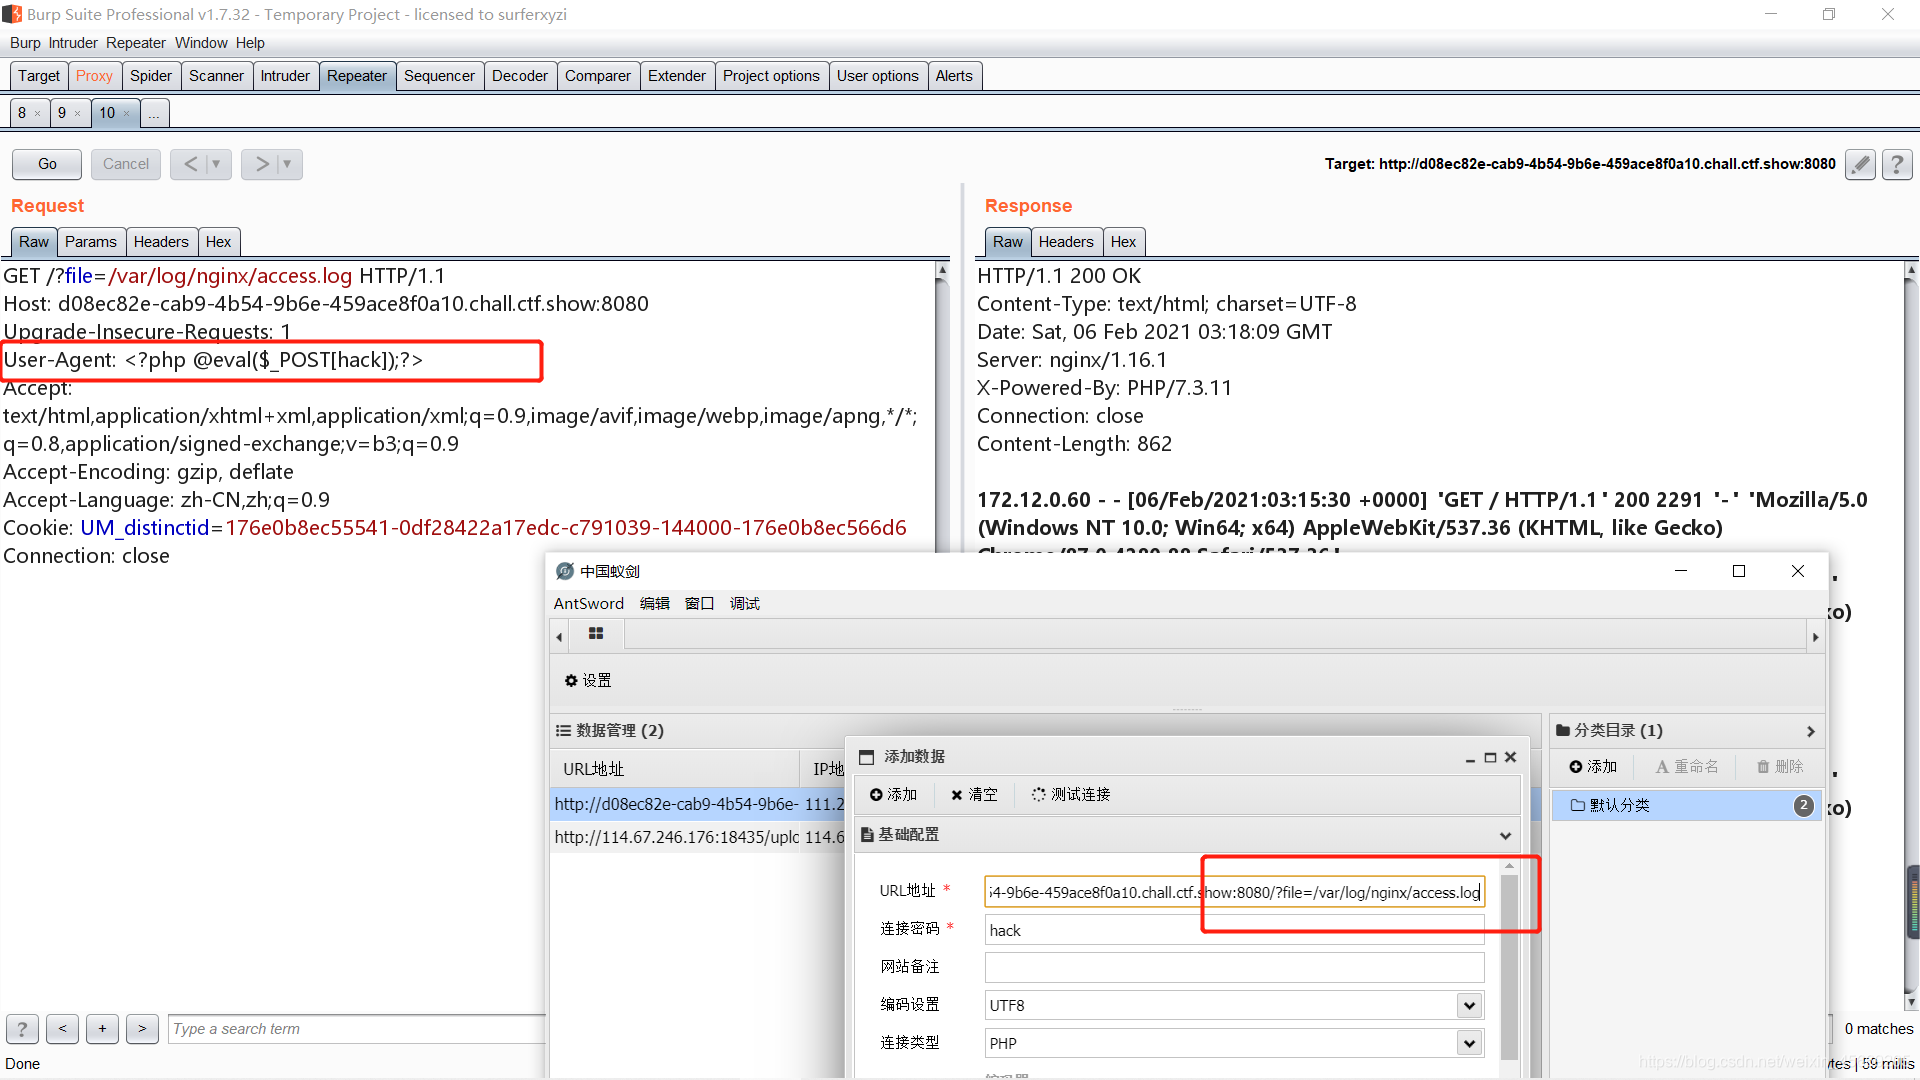Open Repeater help question mark icon

[x=1897, y=165]
